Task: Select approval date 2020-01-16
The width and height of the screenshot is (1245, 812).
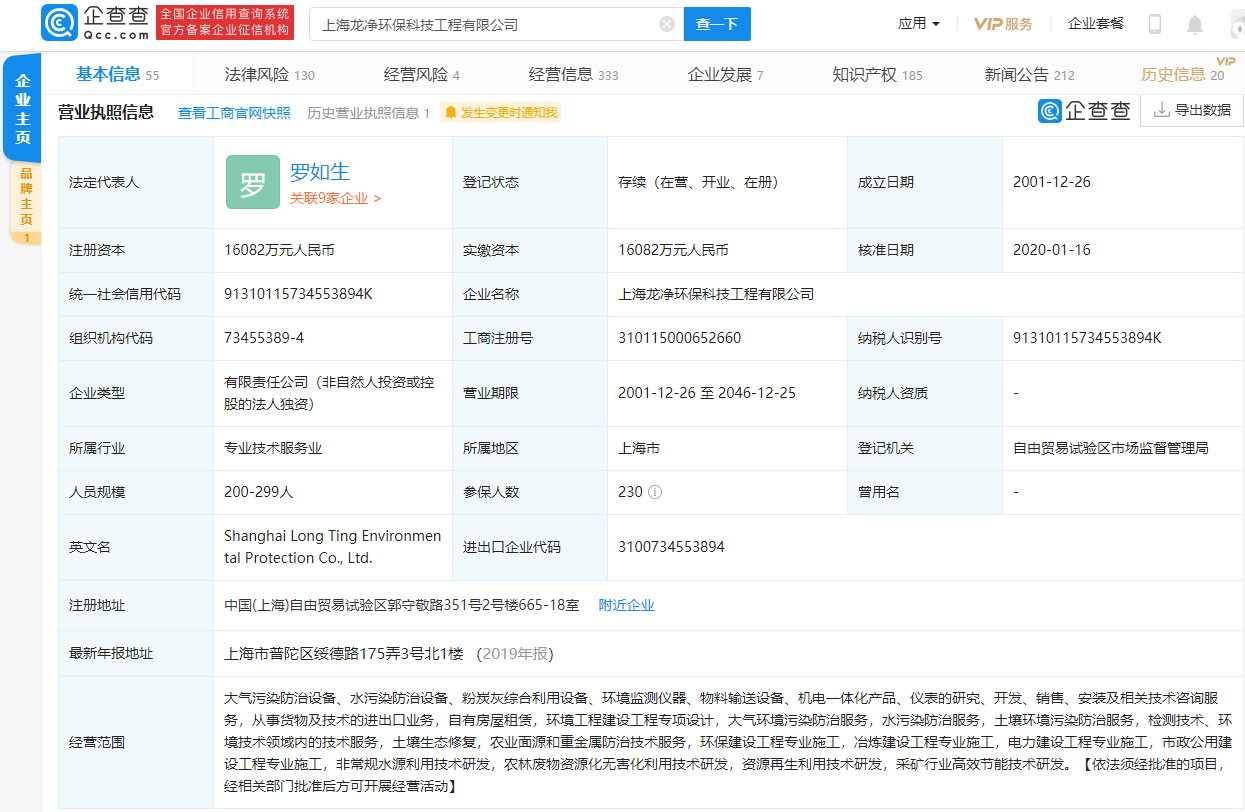Action: [1051, 250]
